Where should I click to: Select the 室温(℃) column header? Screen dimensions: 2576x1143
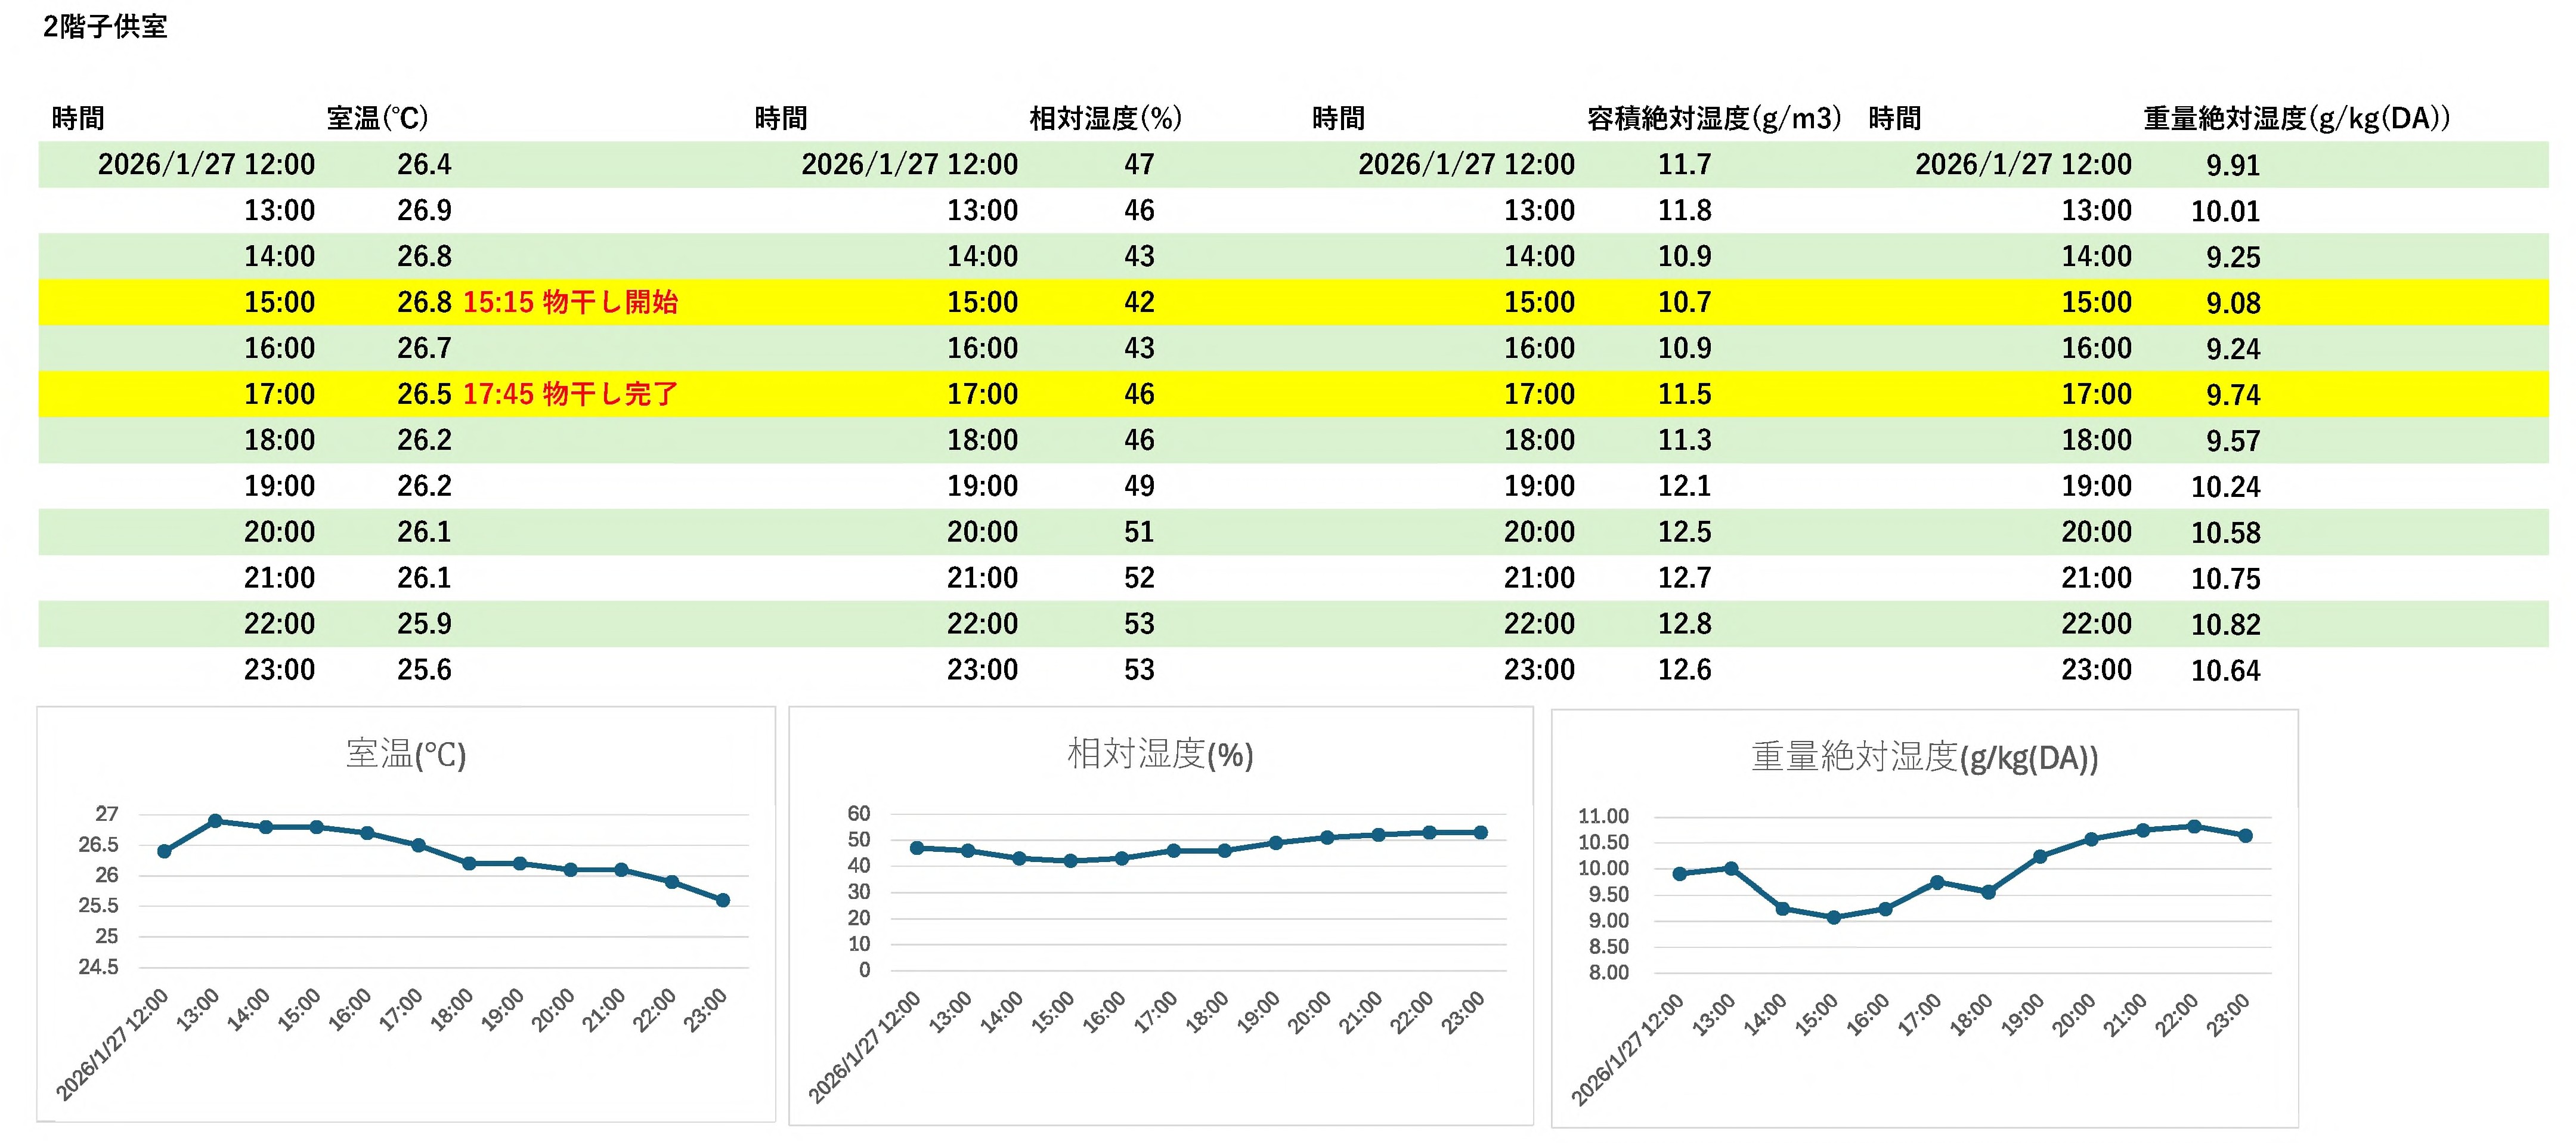coord(377,118)
